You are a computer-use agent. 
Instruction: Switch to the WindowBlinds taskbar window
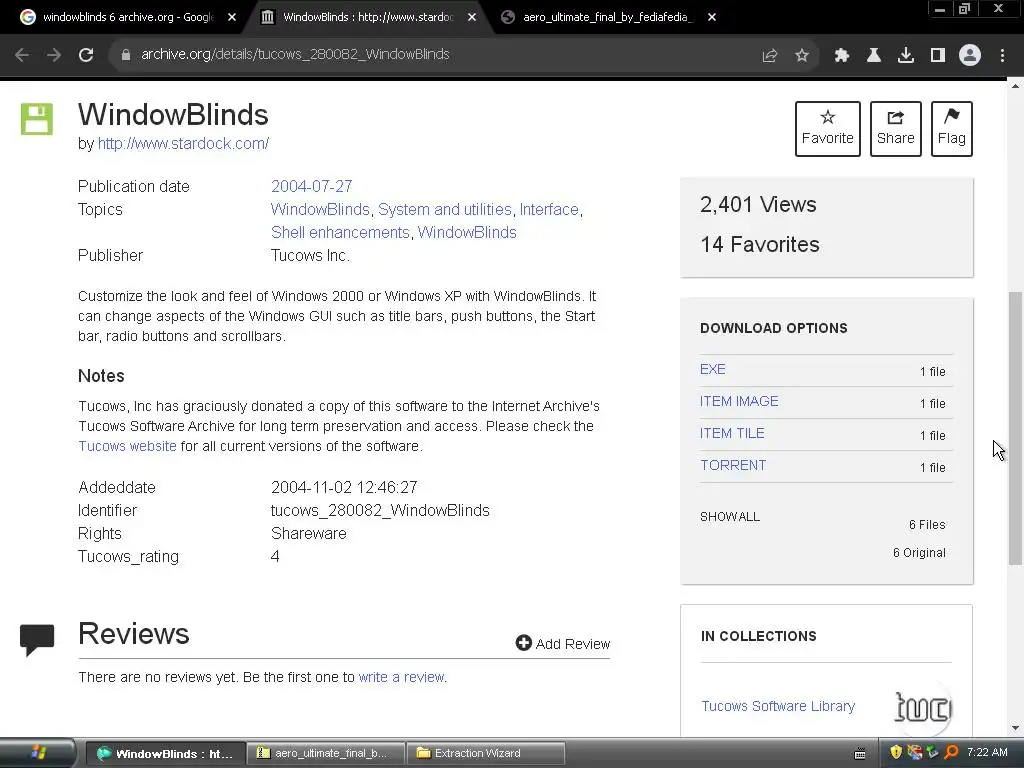pos(166,754)
